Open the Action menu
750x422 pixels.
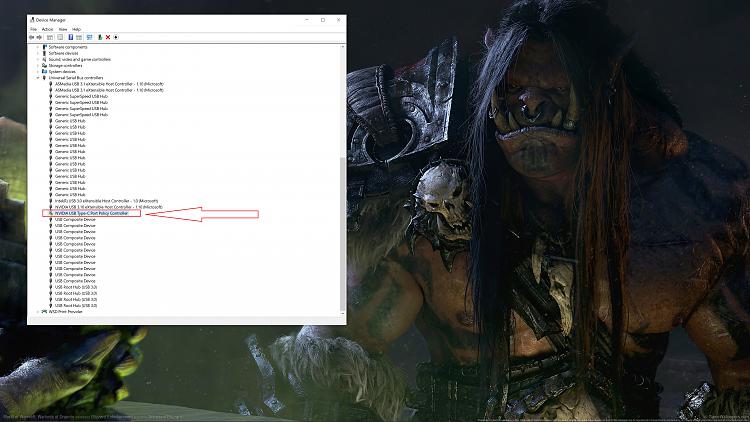pos(47,29)
